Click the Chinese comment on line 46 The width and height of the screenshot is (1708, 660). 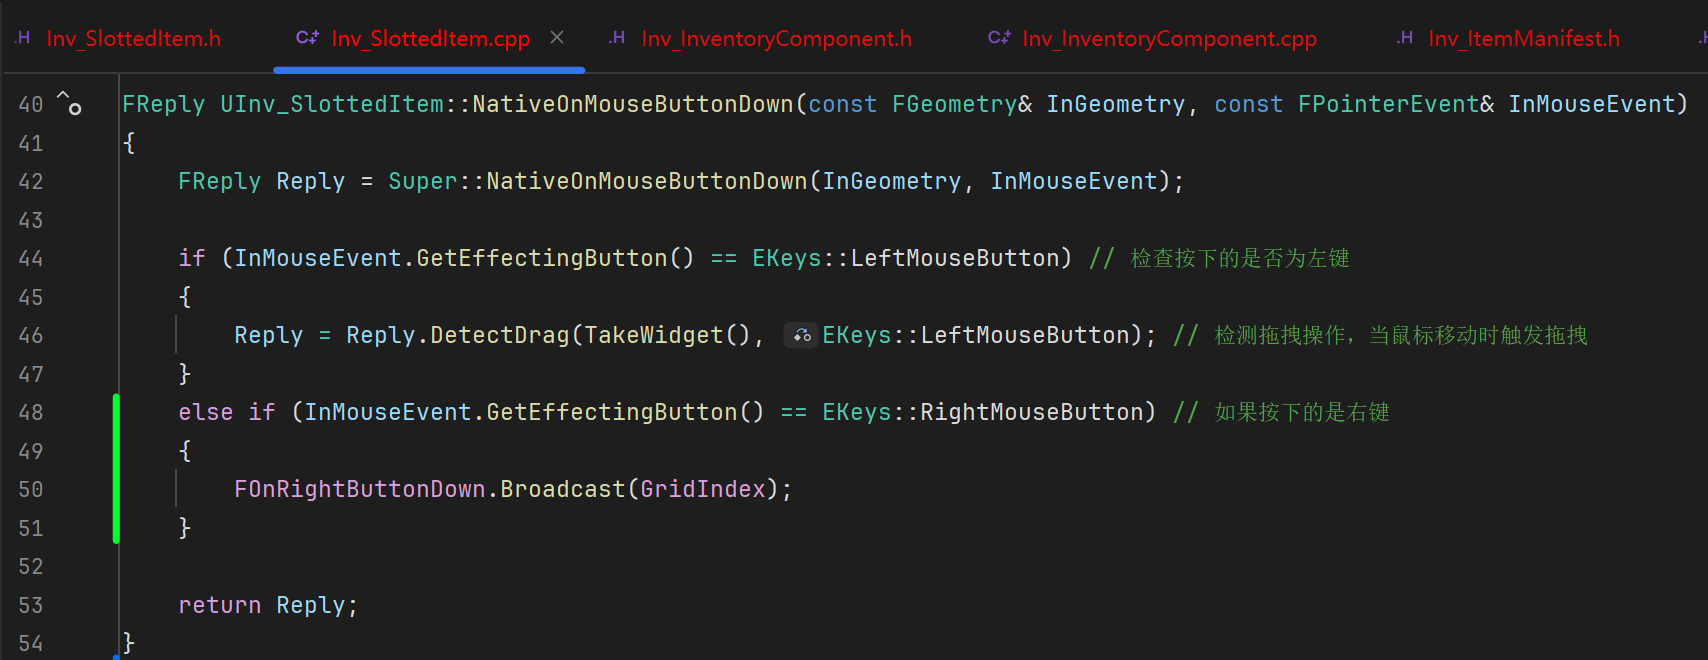pyautogui.click(x=1381, y=335)
